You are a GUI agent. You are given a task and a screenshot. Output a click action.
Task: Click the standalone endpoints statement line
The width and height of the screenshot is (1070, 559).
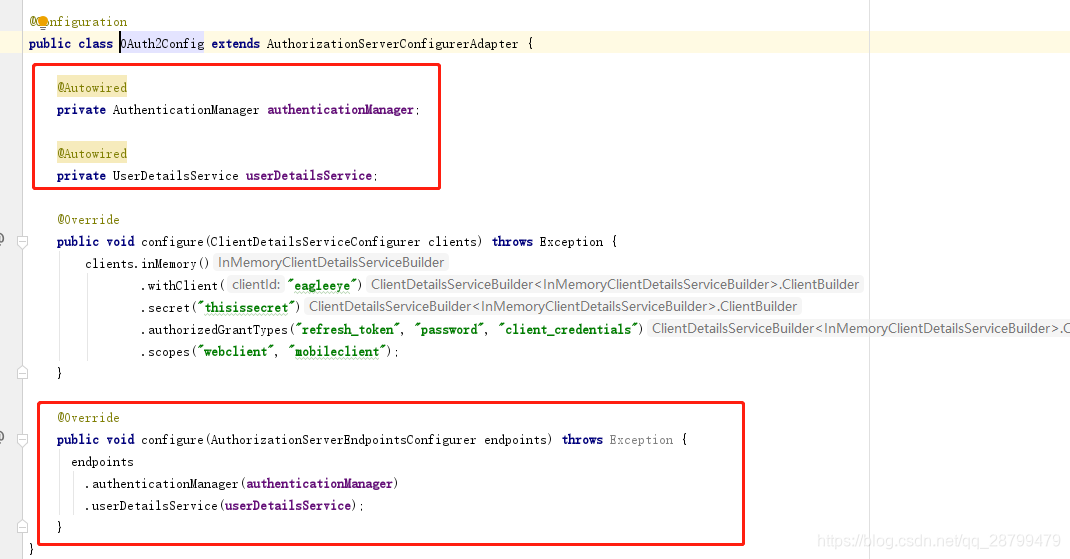(x=102, y=462)
